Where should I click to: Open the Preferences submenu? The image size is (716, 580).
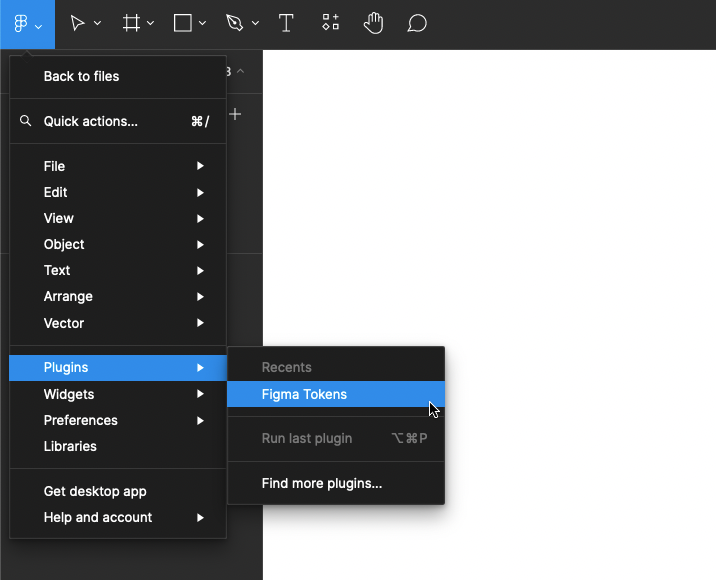[118, 420]
